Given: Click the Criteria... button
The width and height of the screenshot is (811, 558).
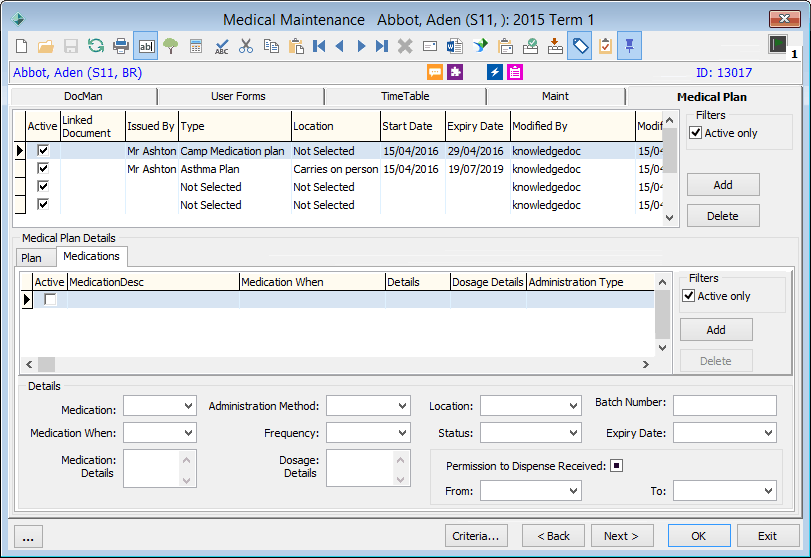Looking at the screenshot, I should (x=476, y=536).
